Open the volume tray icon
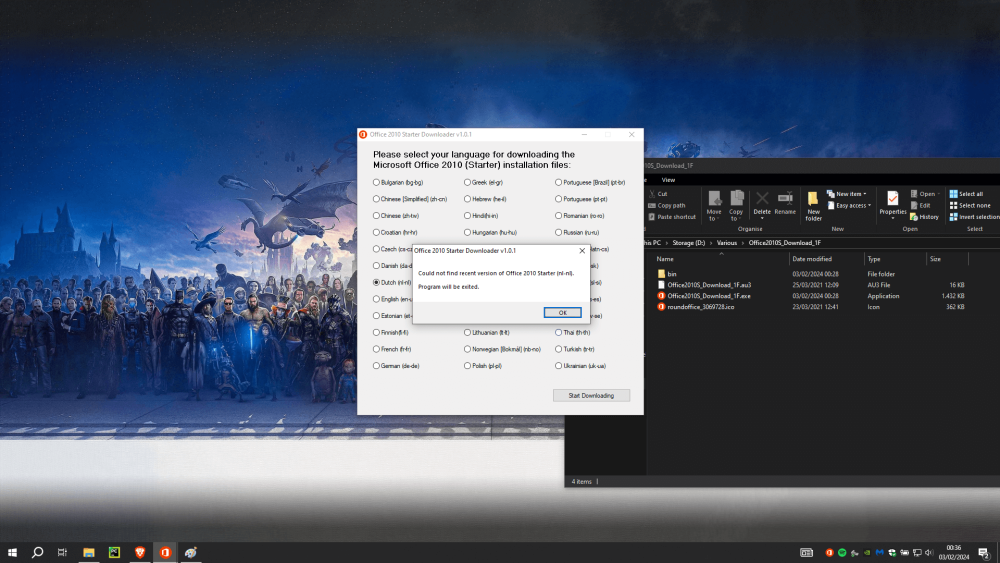The height and width of the screenshot is (563, 1000). (929, 553)
